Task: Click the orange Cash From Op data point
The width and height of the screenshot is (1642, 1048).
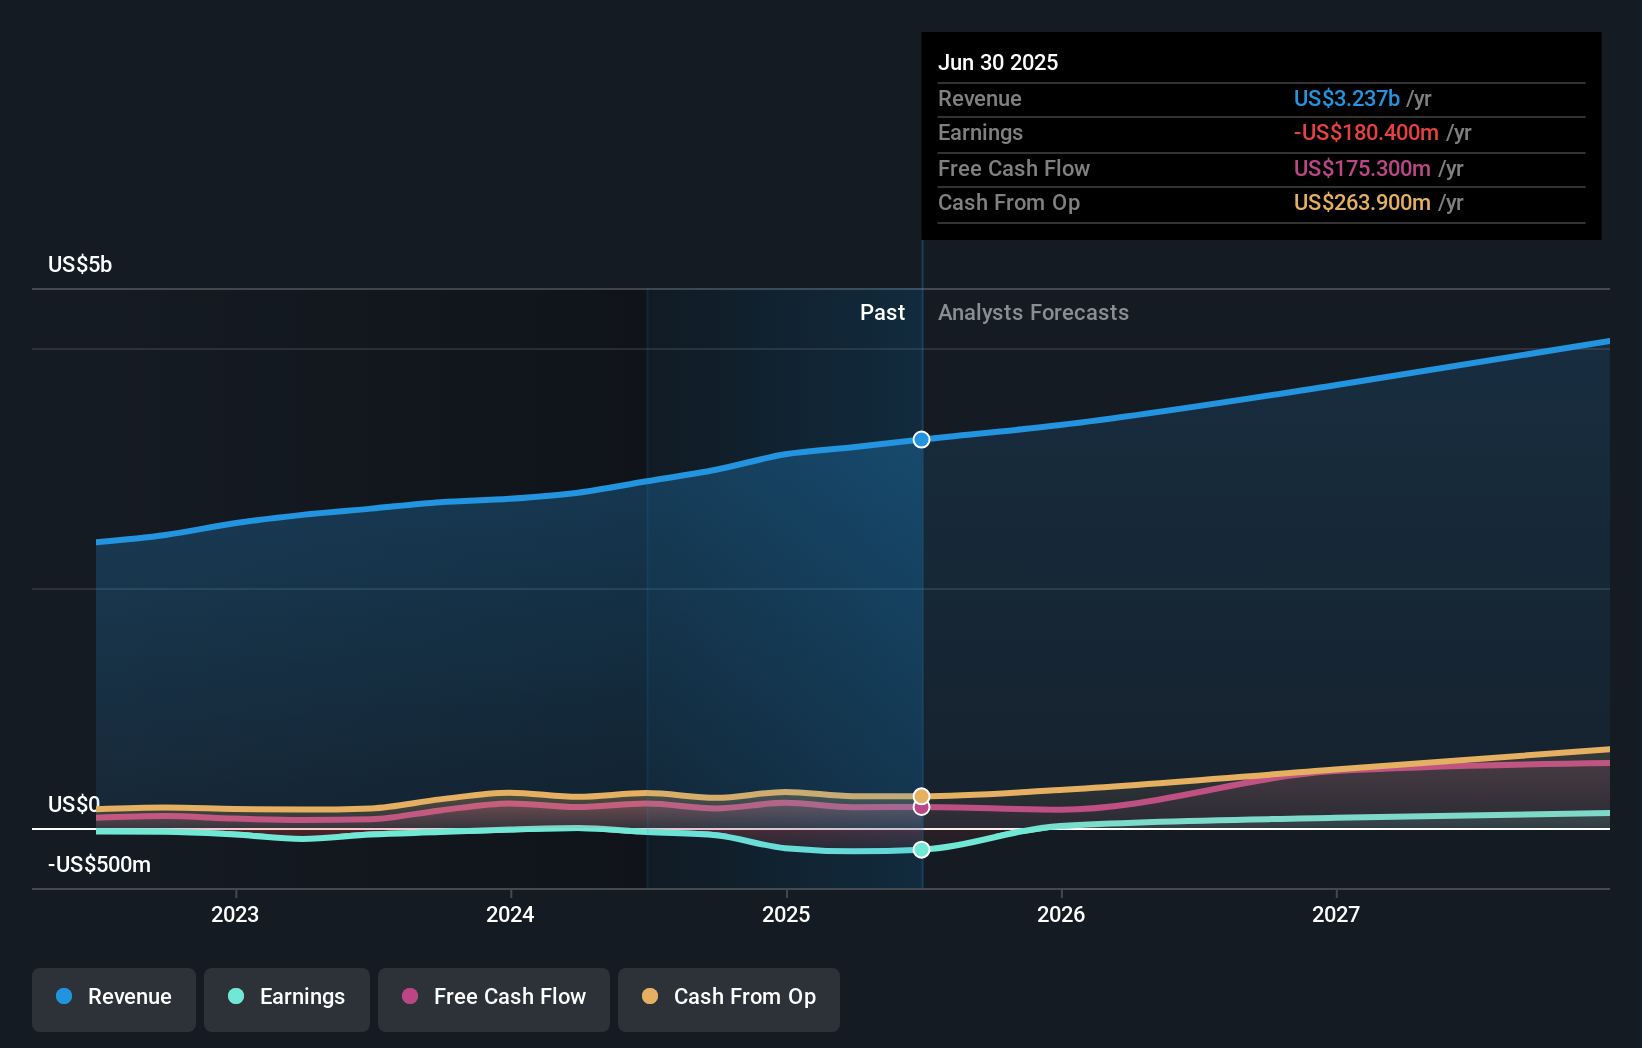Action: [x=921, y=796]
